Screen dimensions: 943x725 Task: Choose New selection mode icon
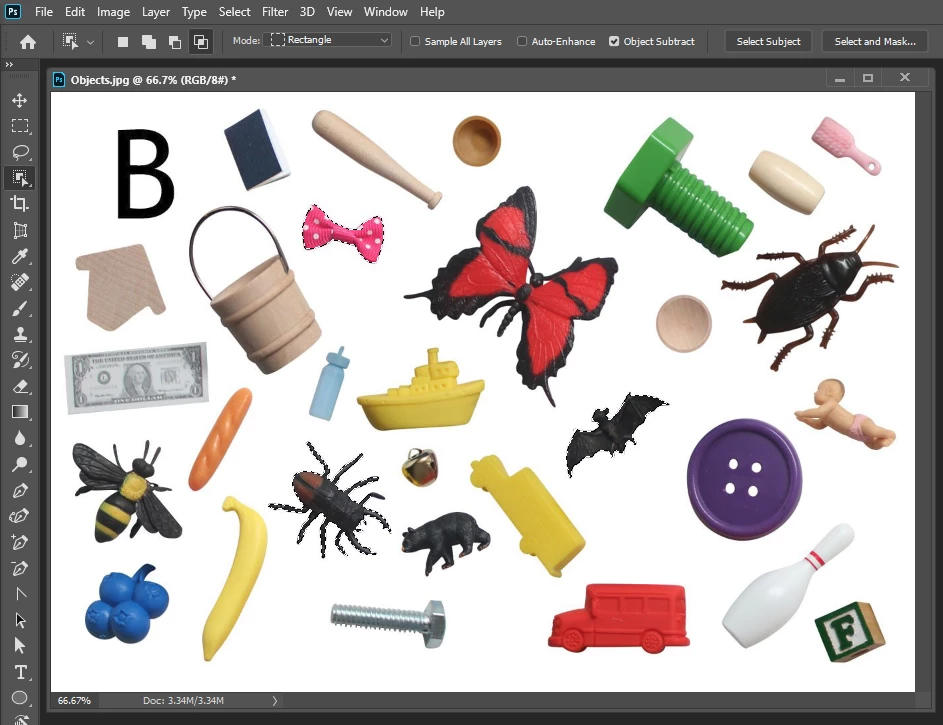(x=123, y=41)
